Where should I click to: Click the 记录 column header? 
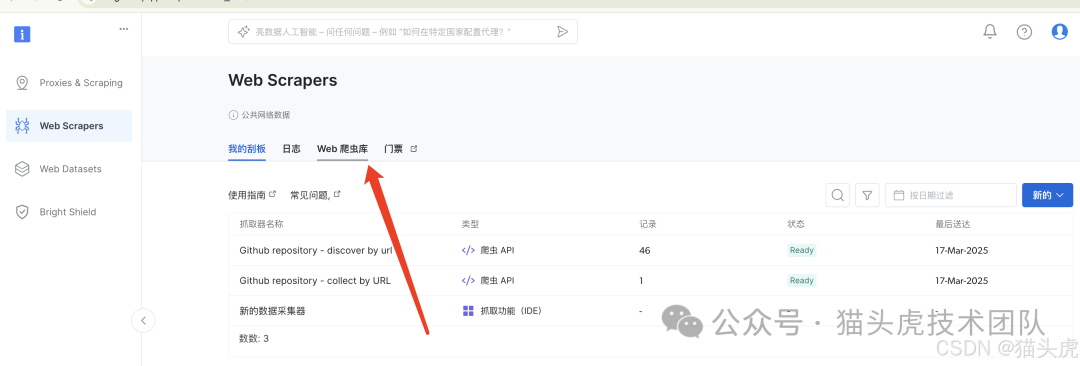point(647,224)
